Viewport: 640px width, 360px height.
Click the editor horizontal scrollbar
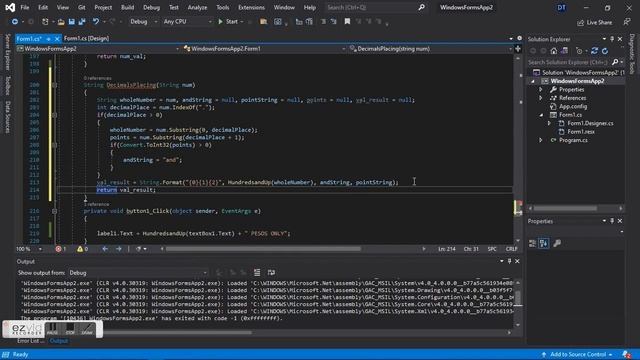tap(263, 249)
